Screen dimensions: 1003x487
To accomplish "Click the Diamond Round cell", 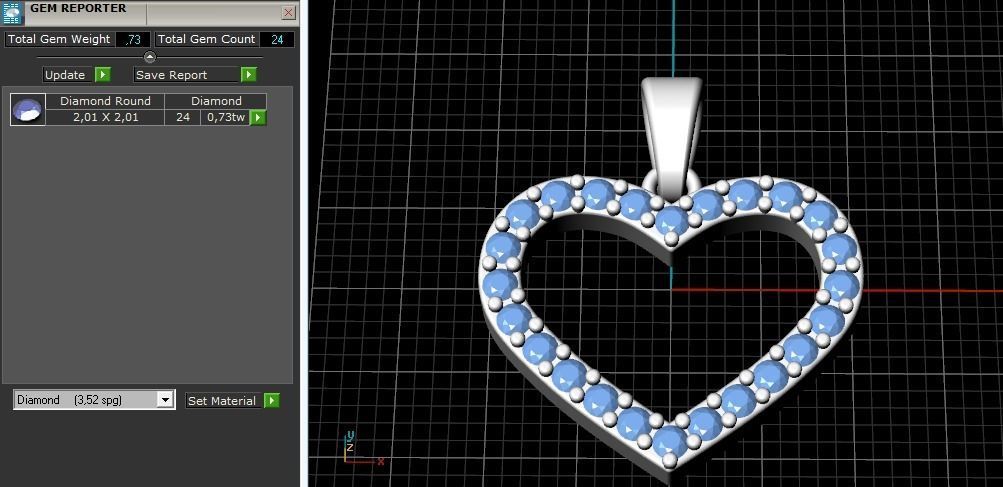I will 106,101.
